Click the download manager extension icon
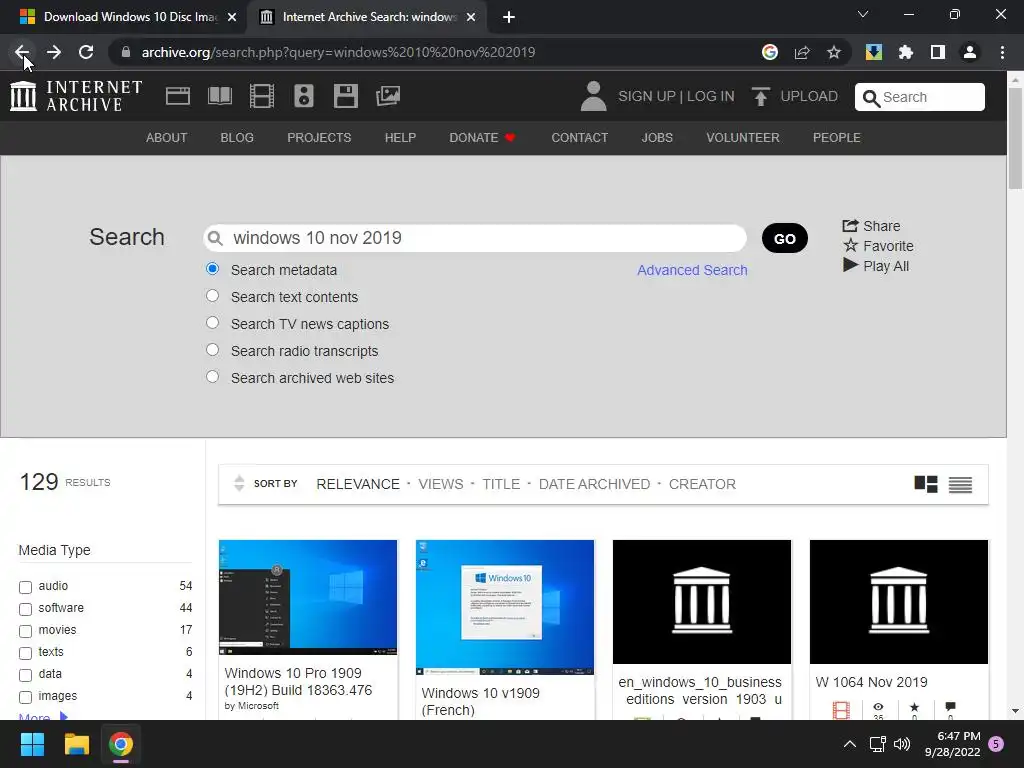The width and height of the screenshot is (1024, 768). tap(874, 52)
